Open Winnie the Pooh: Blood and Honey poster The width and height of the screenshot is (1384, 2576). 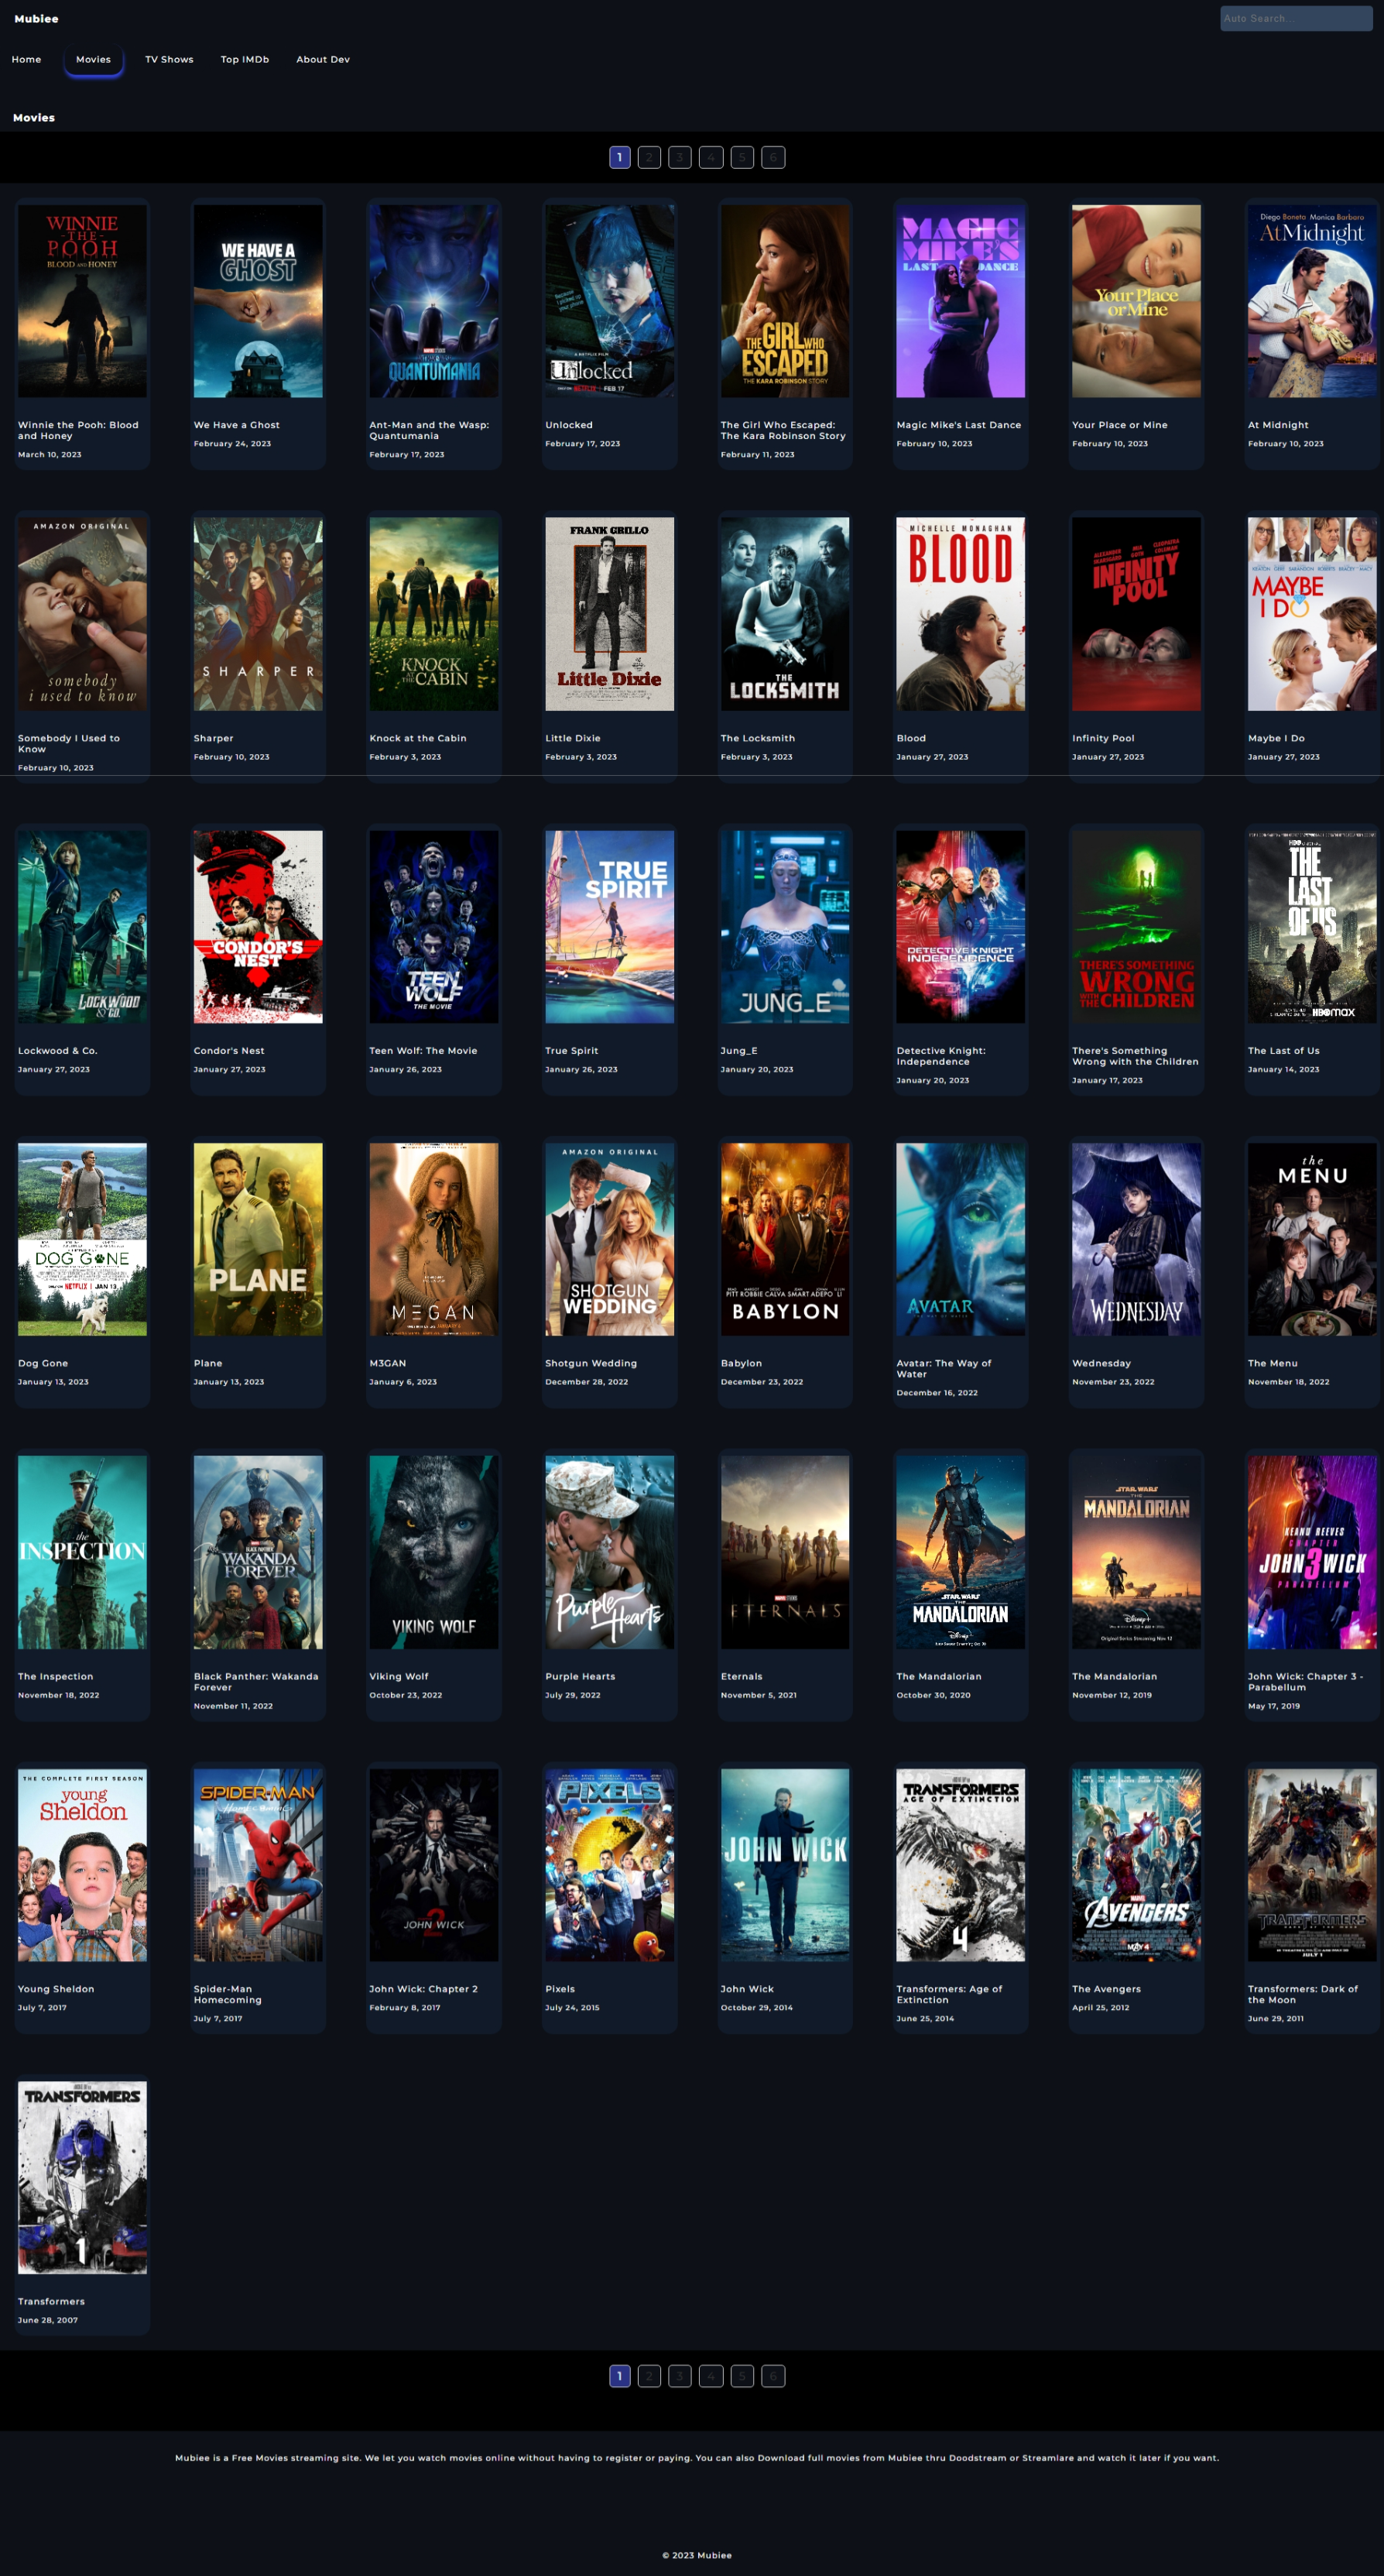pyautogui.click(x=82, y=301)
